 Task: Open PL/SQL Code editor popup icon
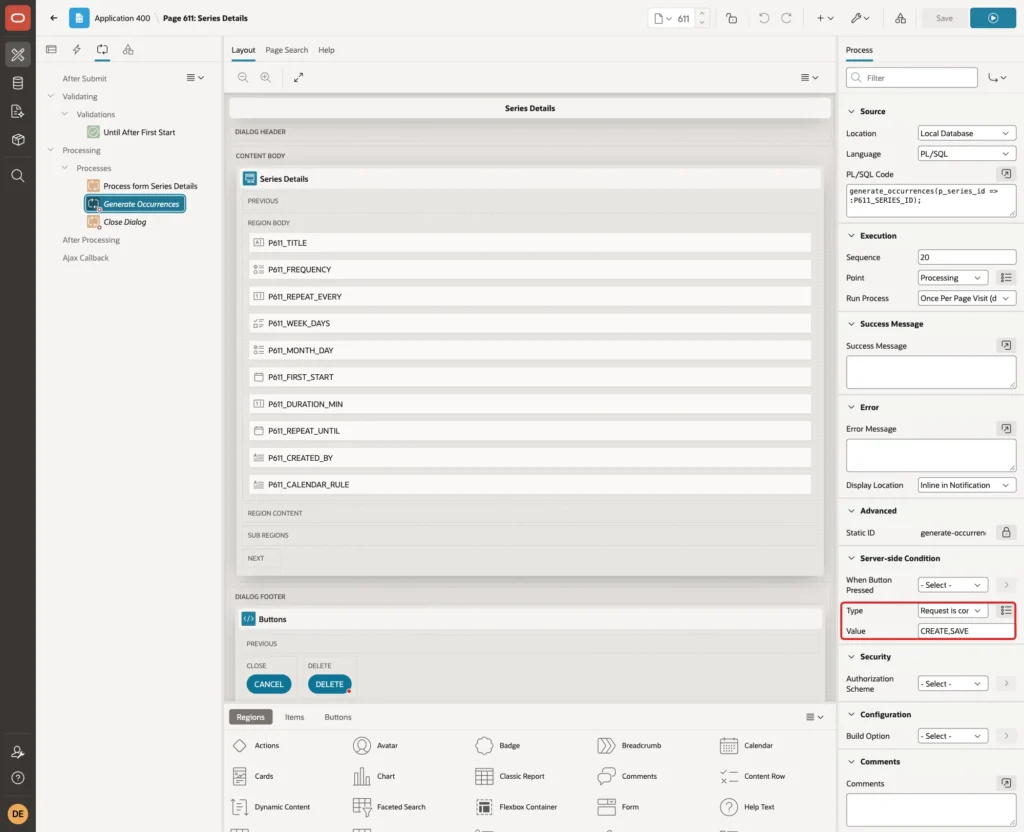click(x=1006, y=174)
